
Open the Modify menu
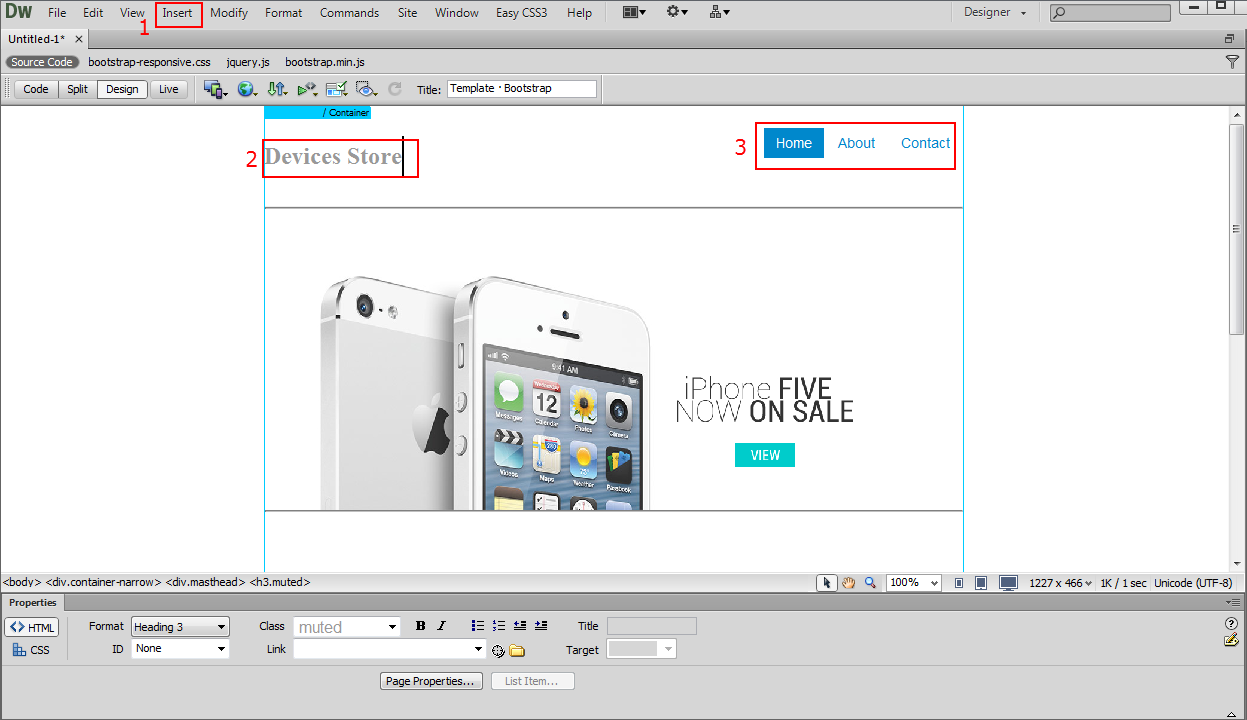[229, 13]
